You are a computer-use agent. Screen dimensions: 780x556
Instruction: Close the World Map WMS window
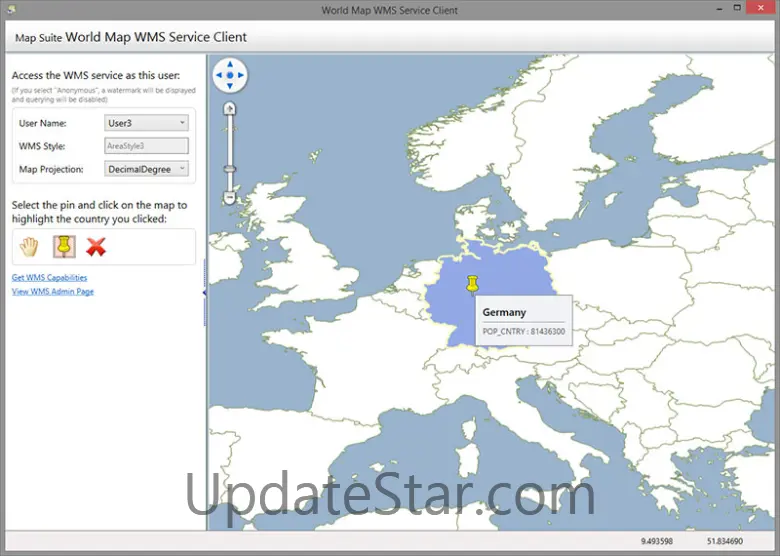click(761, 8)
